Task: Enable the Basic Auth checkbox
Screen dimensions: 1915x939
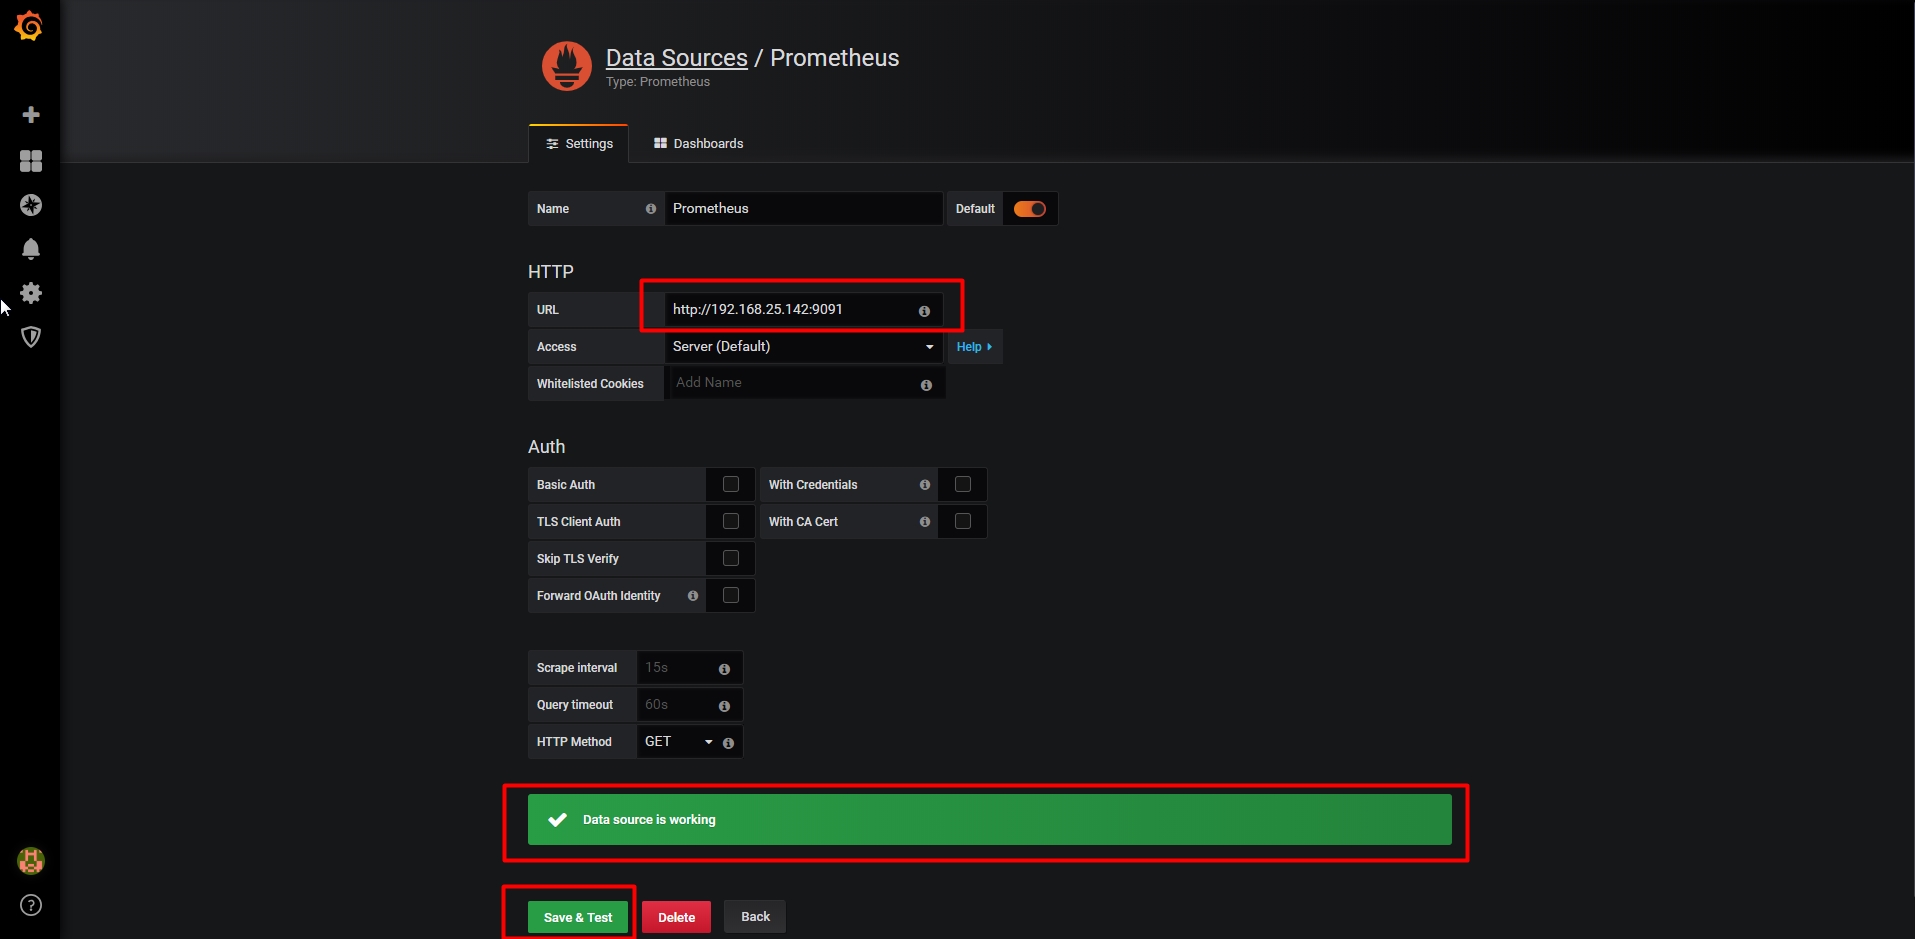Action: 731,484
